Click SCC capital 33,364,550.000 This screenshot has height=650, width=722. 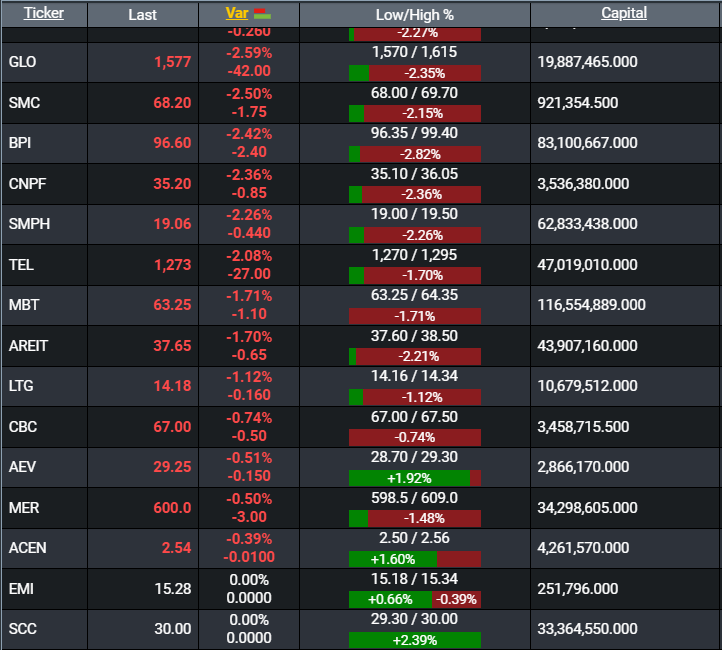588,629
